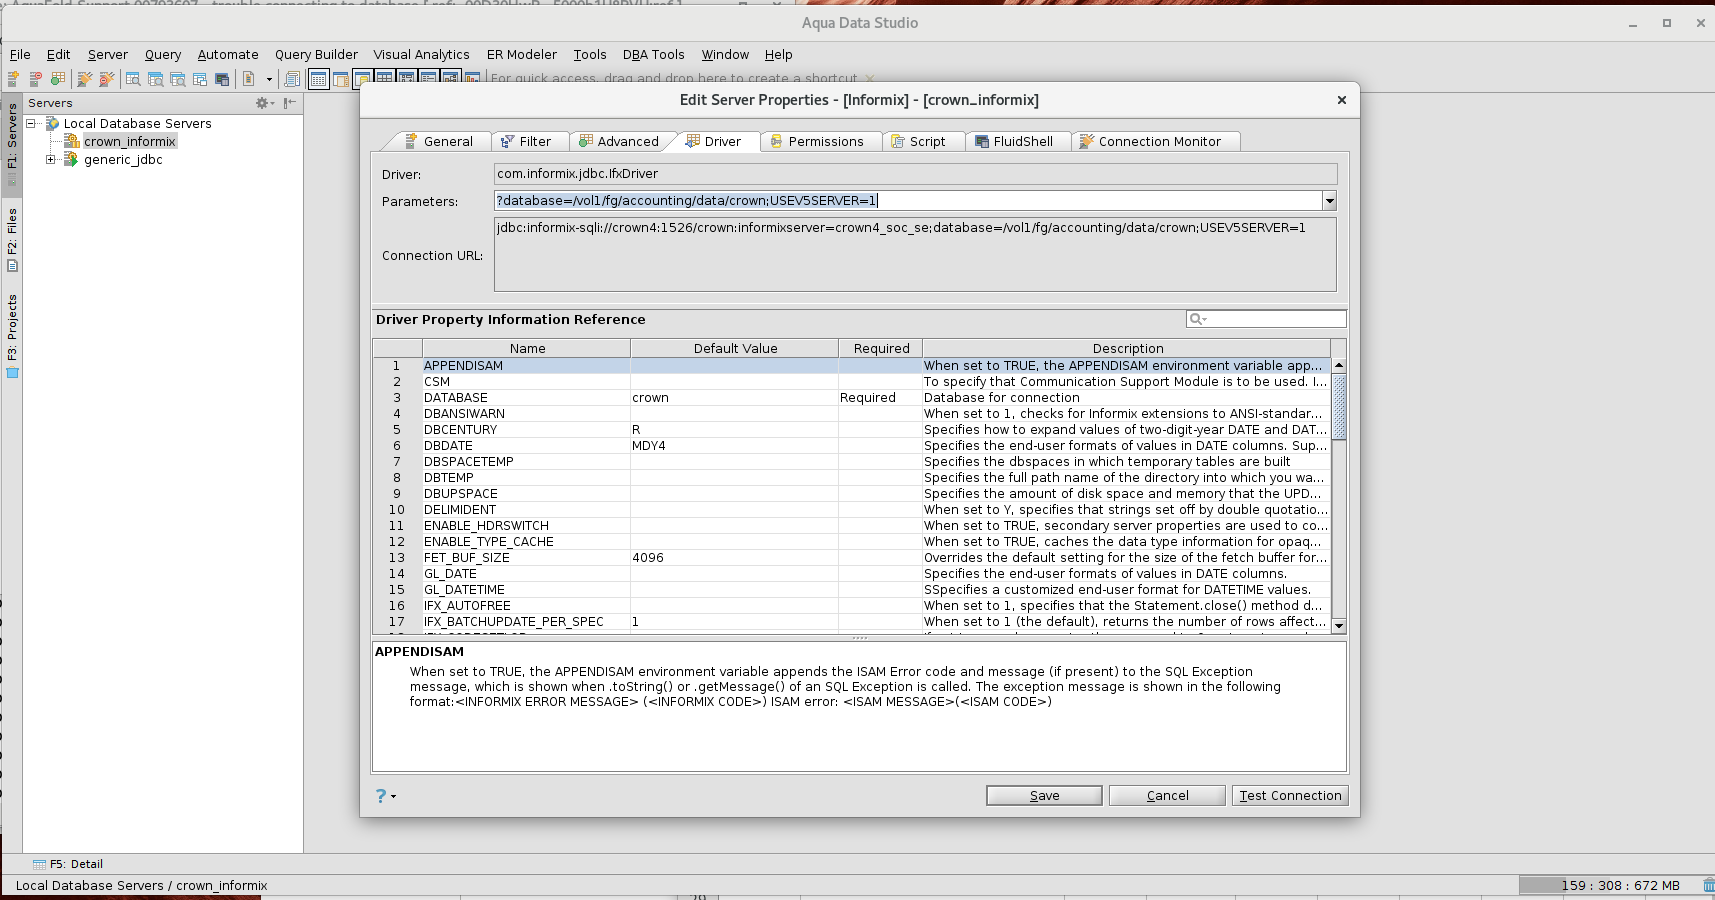Click the boxed grid view toolbar icon

point(318,79)
